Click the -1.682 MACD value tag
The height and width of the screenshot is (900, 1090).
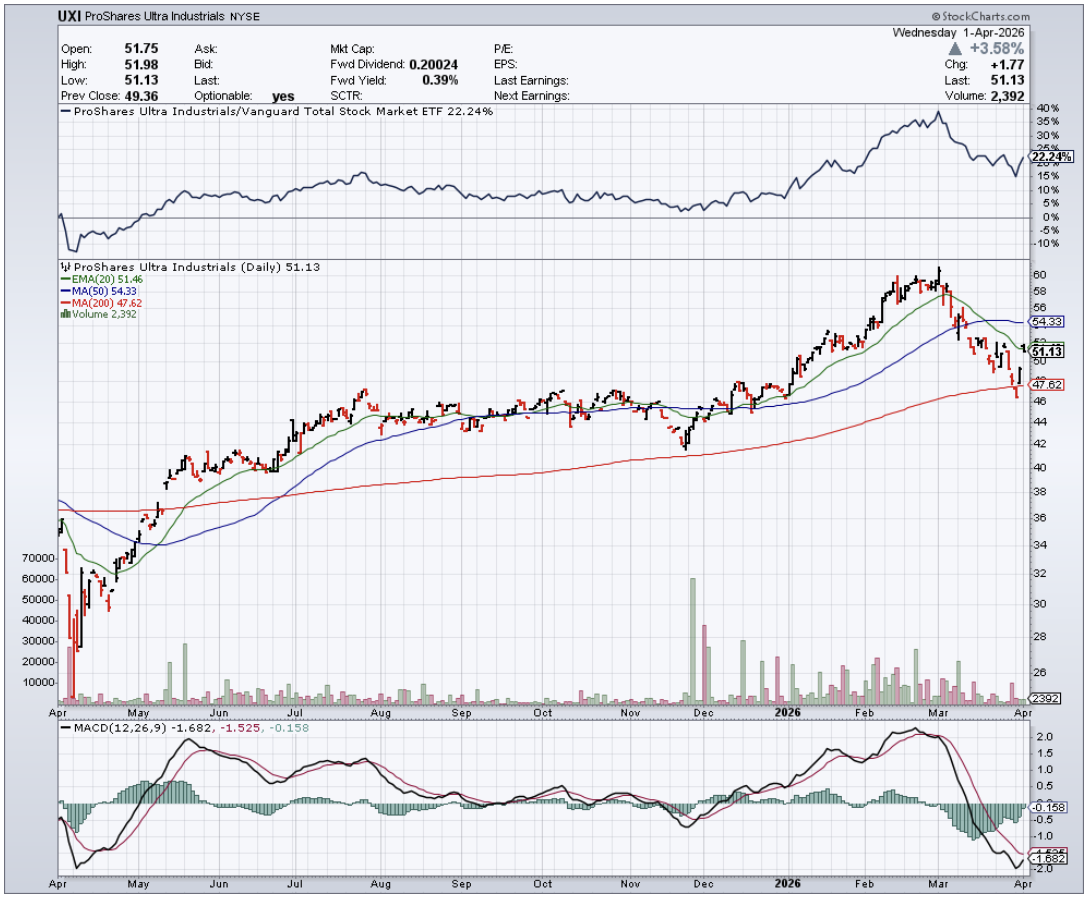point(1045,858)
